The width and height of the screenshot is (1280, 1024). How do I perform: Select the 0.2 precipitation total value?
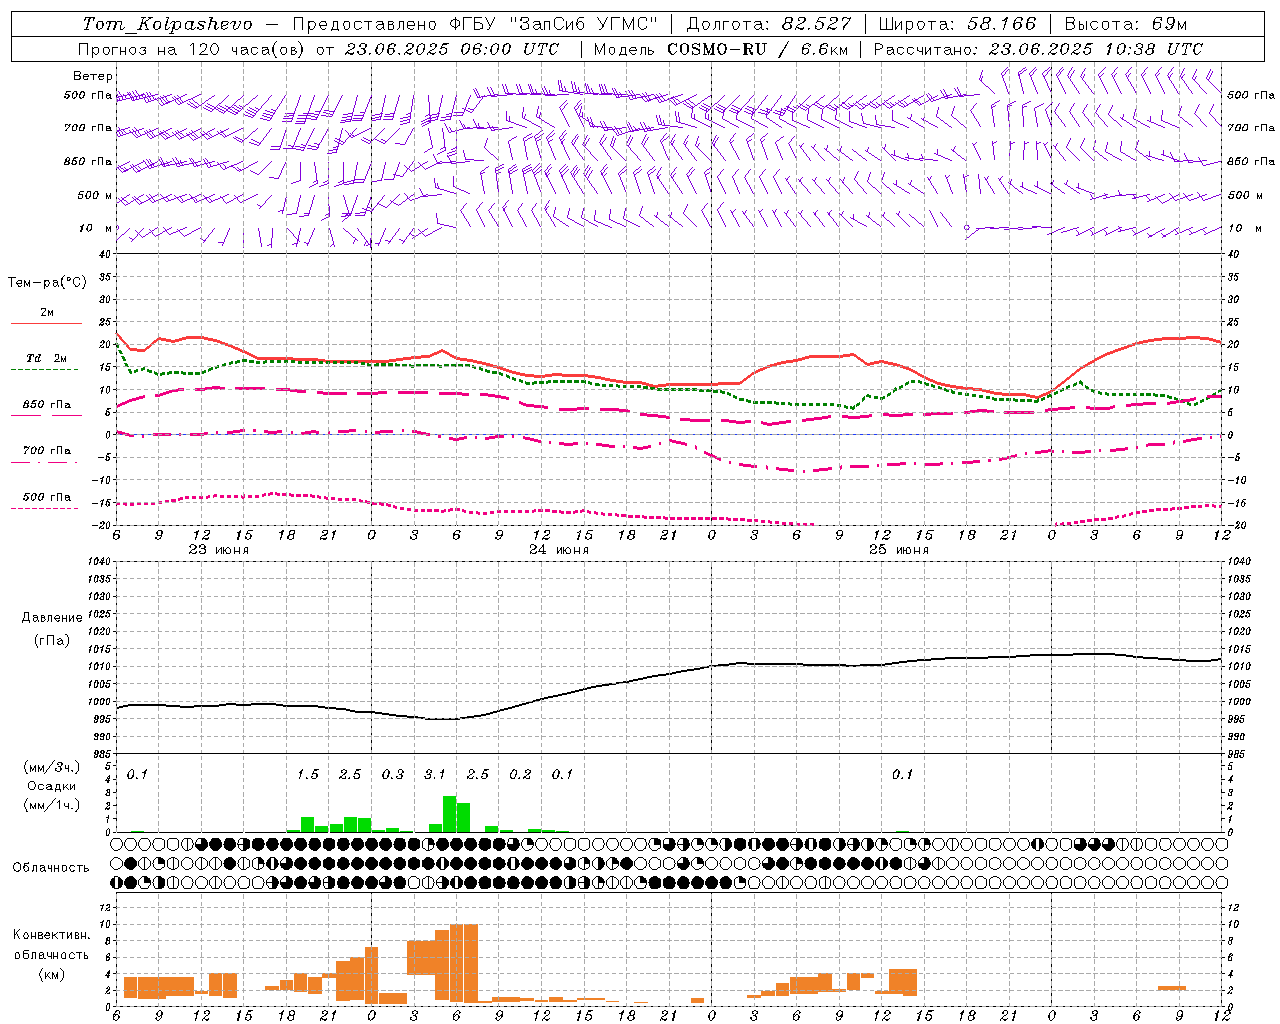click(520, 774)
